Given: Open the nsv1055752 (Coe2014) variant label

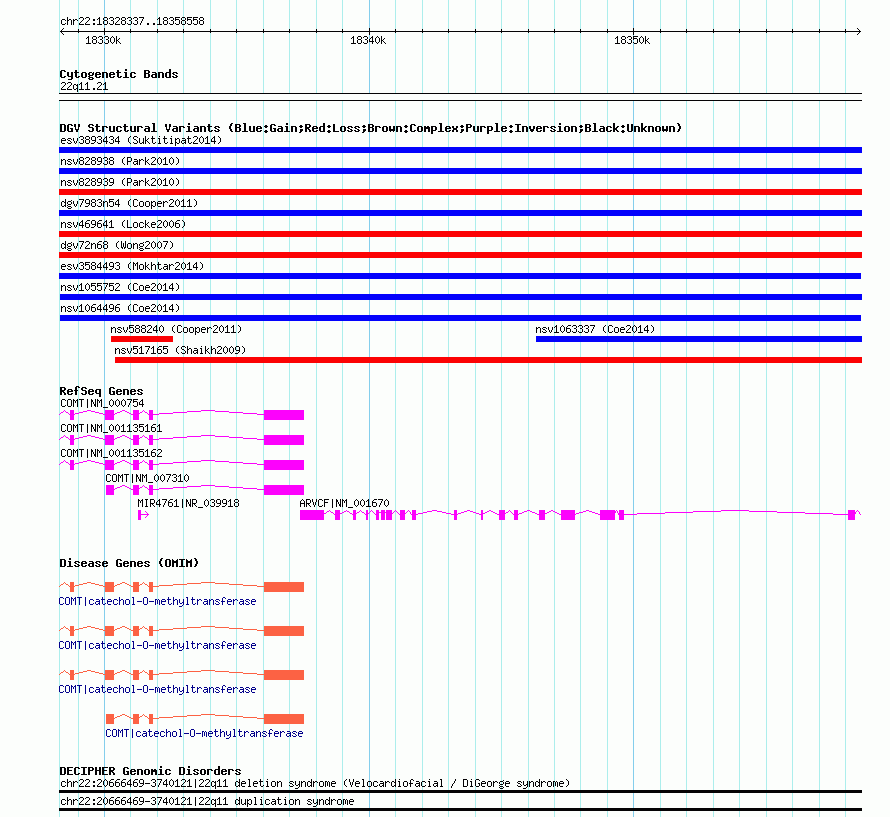Looking at the screenshot, I should [x=120, y=287].
